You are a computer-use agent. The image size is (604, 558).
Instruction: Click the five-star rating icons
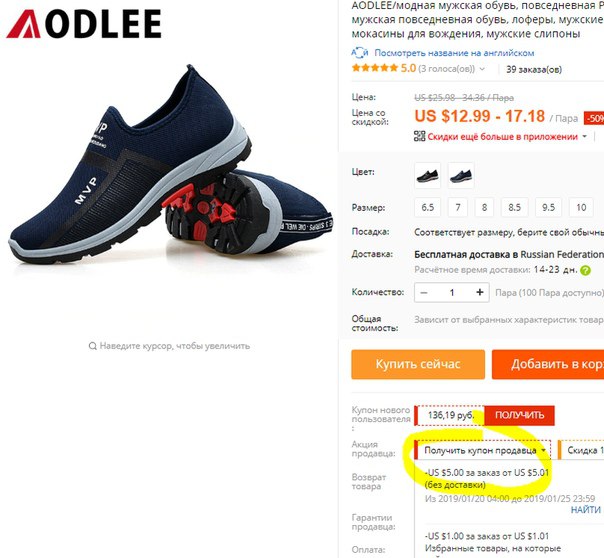(x=374, y=69)
